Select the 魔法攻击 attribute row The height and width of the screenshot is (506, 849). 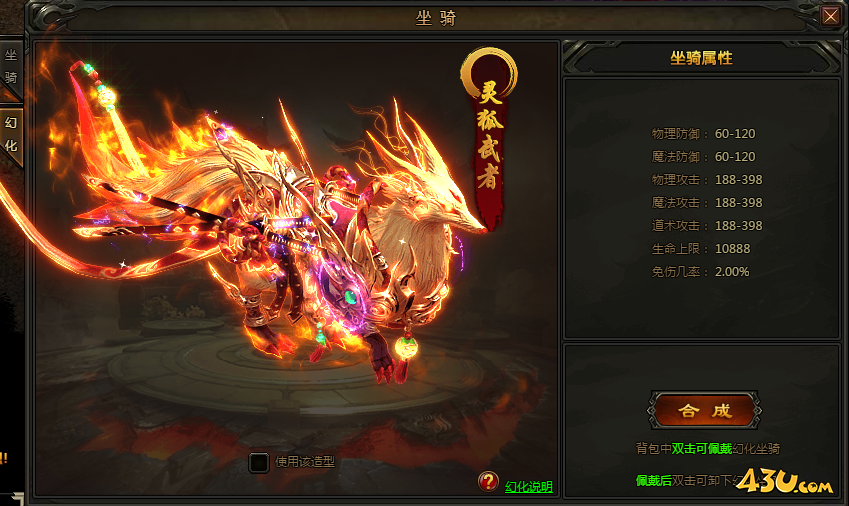pyautogui.click(x=707, y=203)
